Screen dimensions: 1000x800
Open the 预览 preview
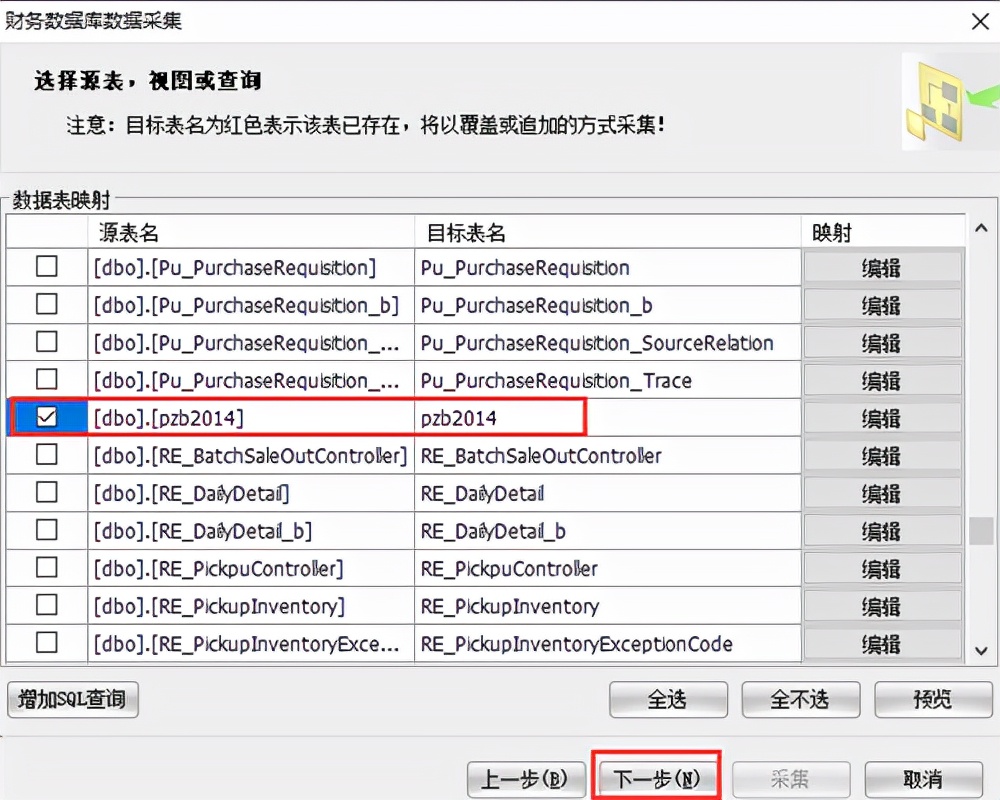pos(932,699)
